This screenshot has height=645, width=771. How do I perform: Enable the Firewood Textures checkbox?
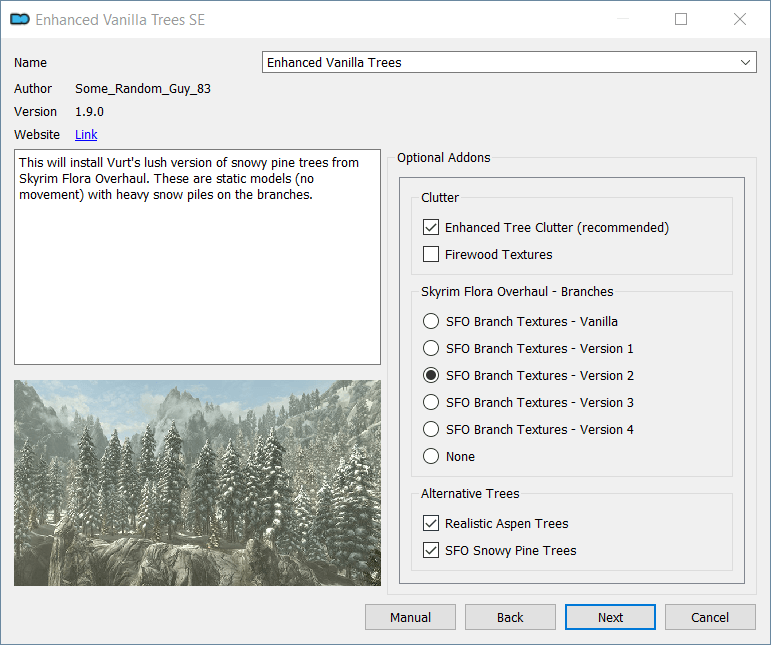[431, 254]
